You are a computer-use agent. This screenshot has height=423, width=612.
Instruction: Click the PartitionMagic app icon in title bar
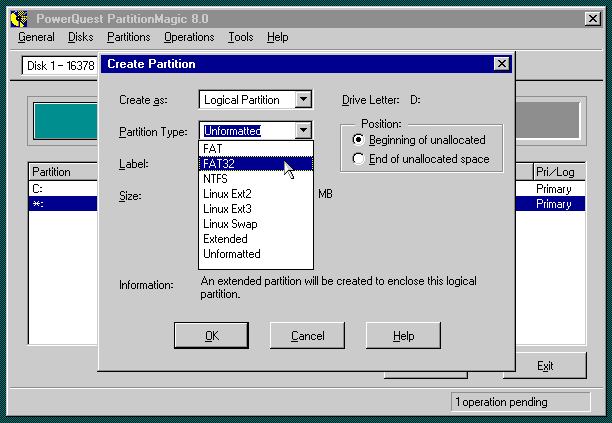point(18,17)
